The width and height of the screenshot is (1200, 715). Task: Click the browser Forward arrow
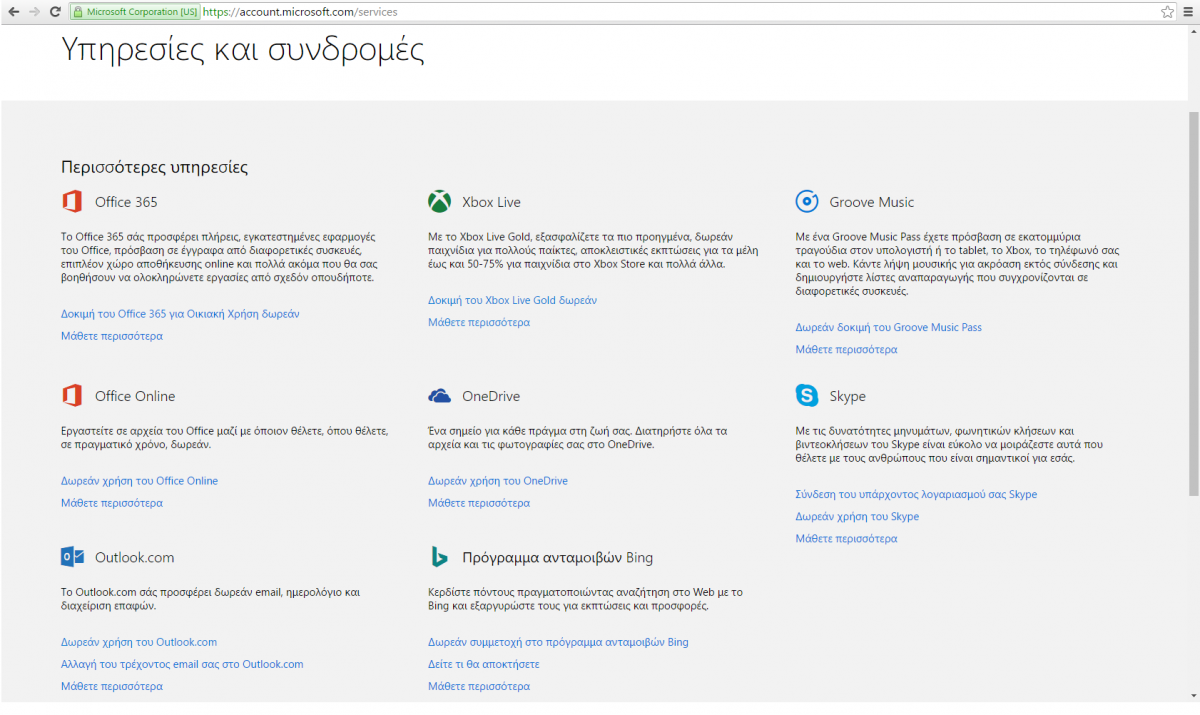point(35,12)
